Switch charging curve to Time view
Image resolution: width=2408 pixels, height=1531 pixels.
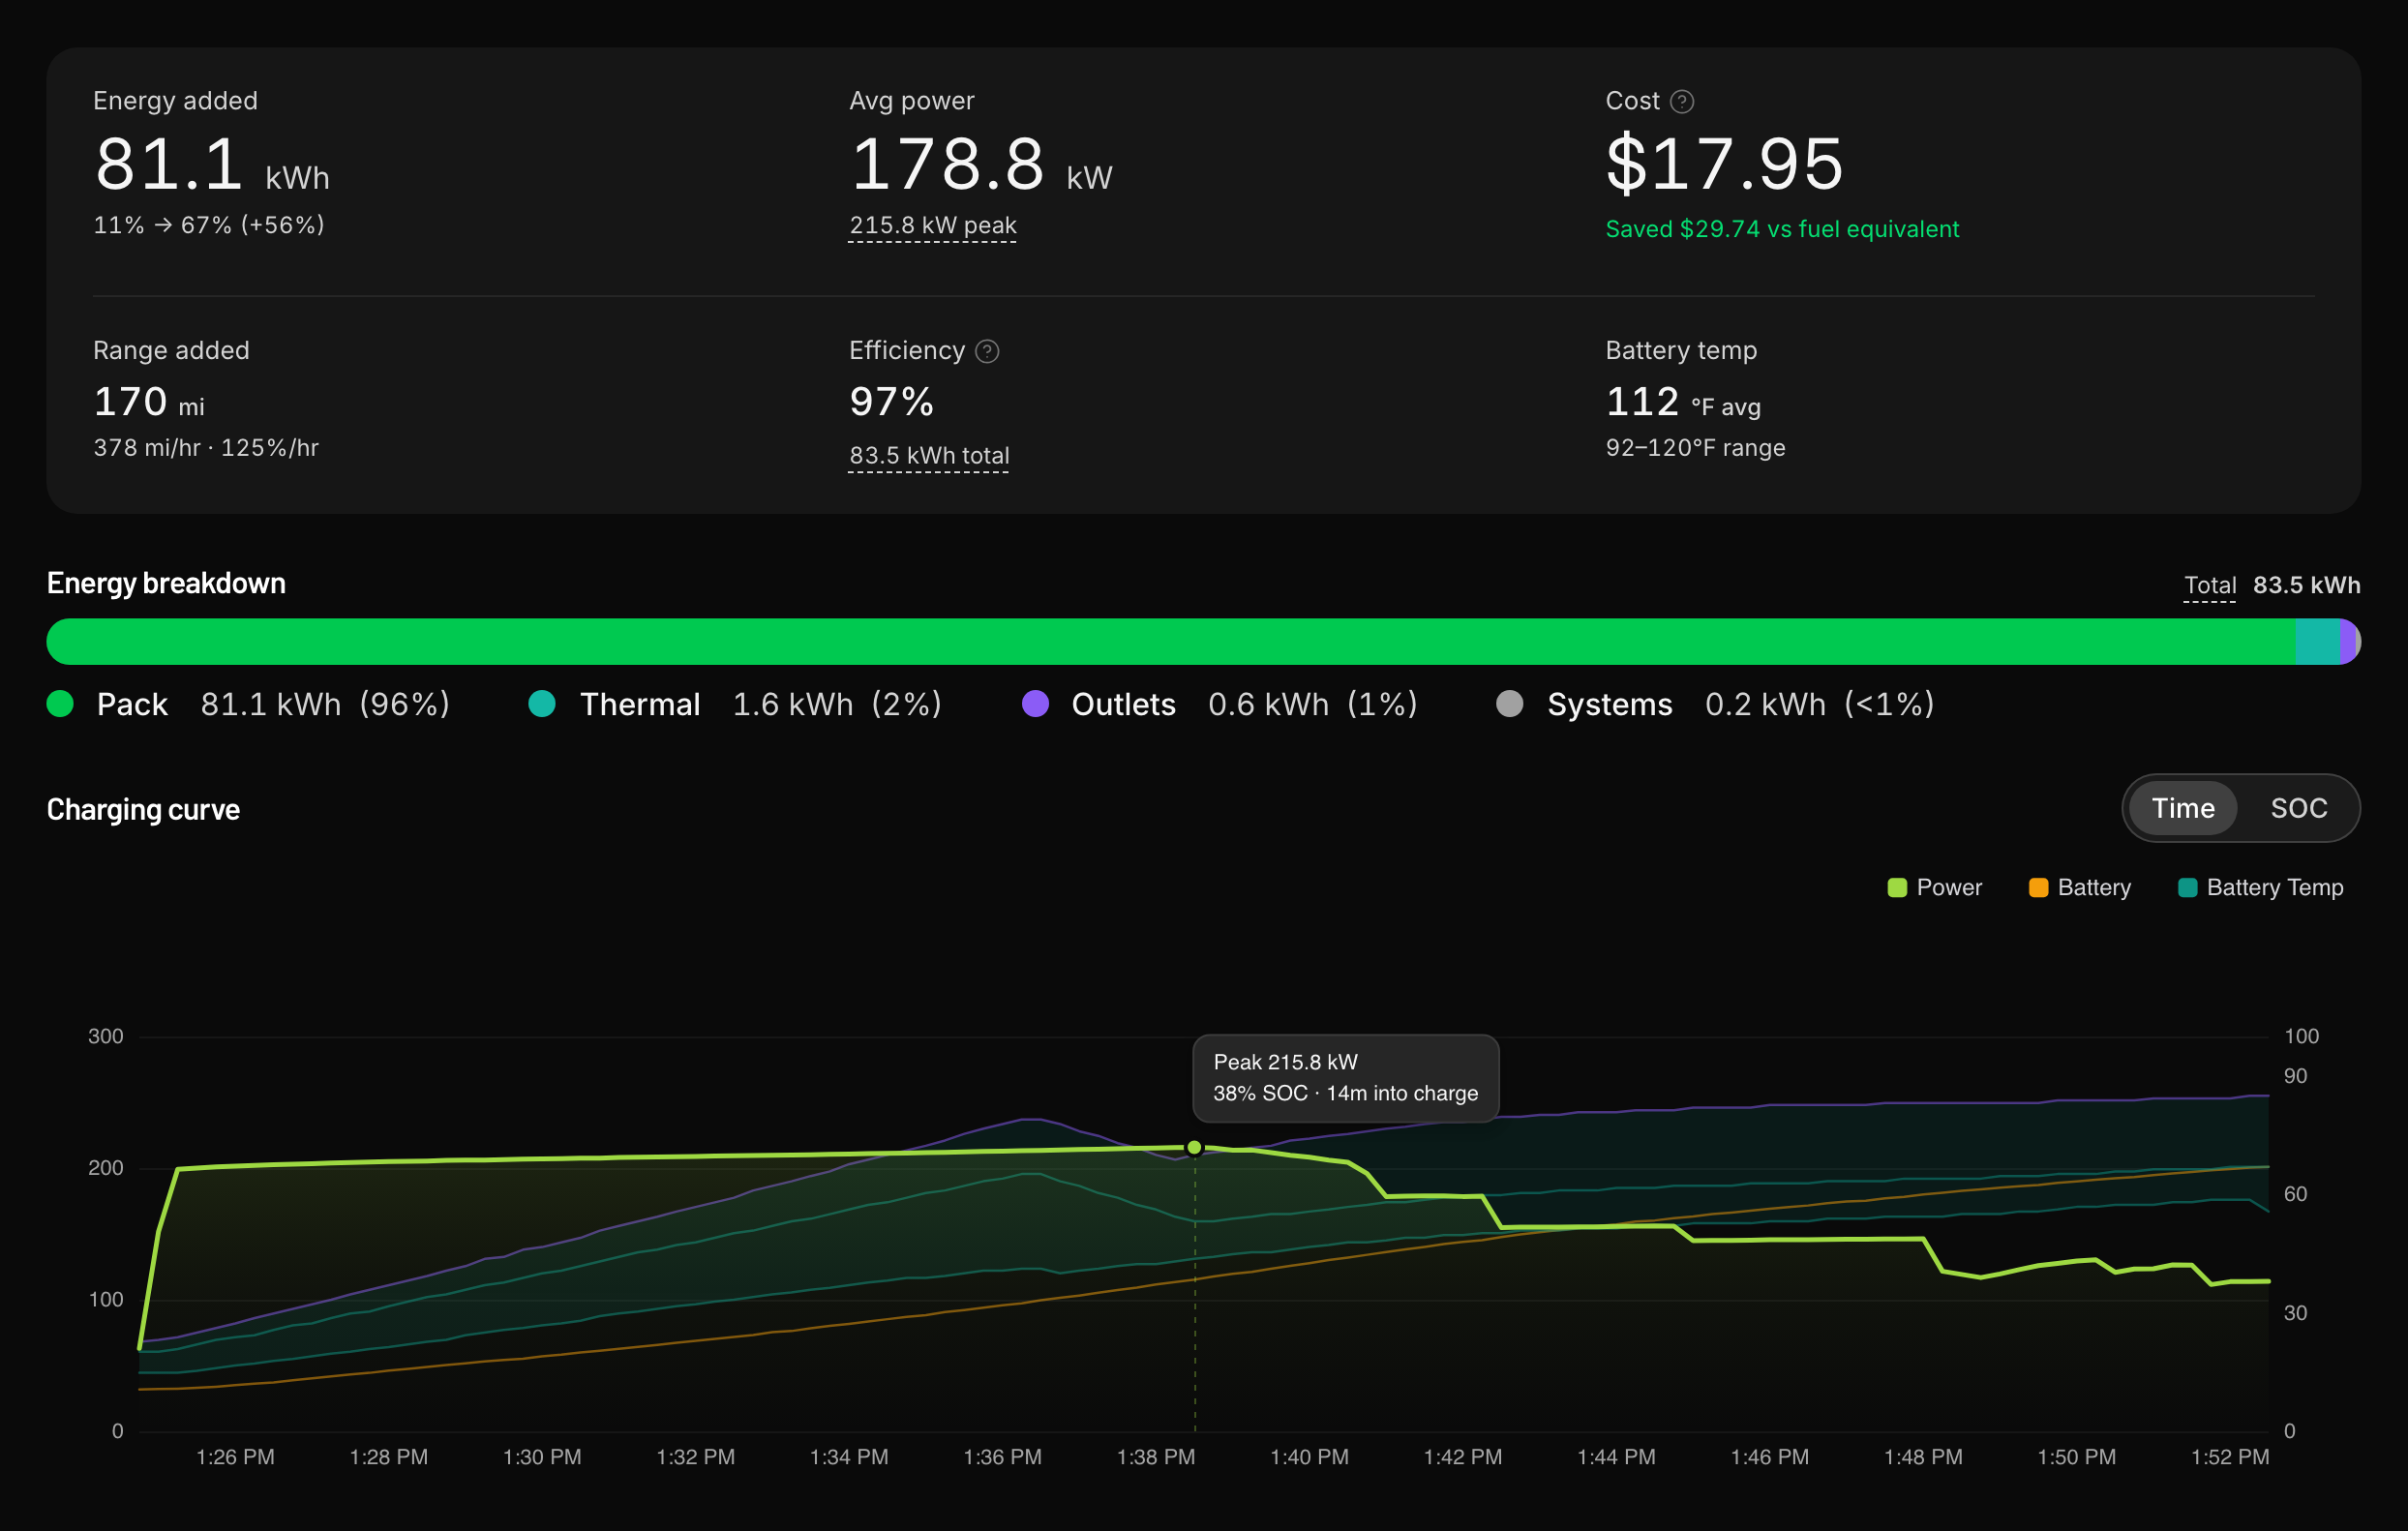[2182, 808]
